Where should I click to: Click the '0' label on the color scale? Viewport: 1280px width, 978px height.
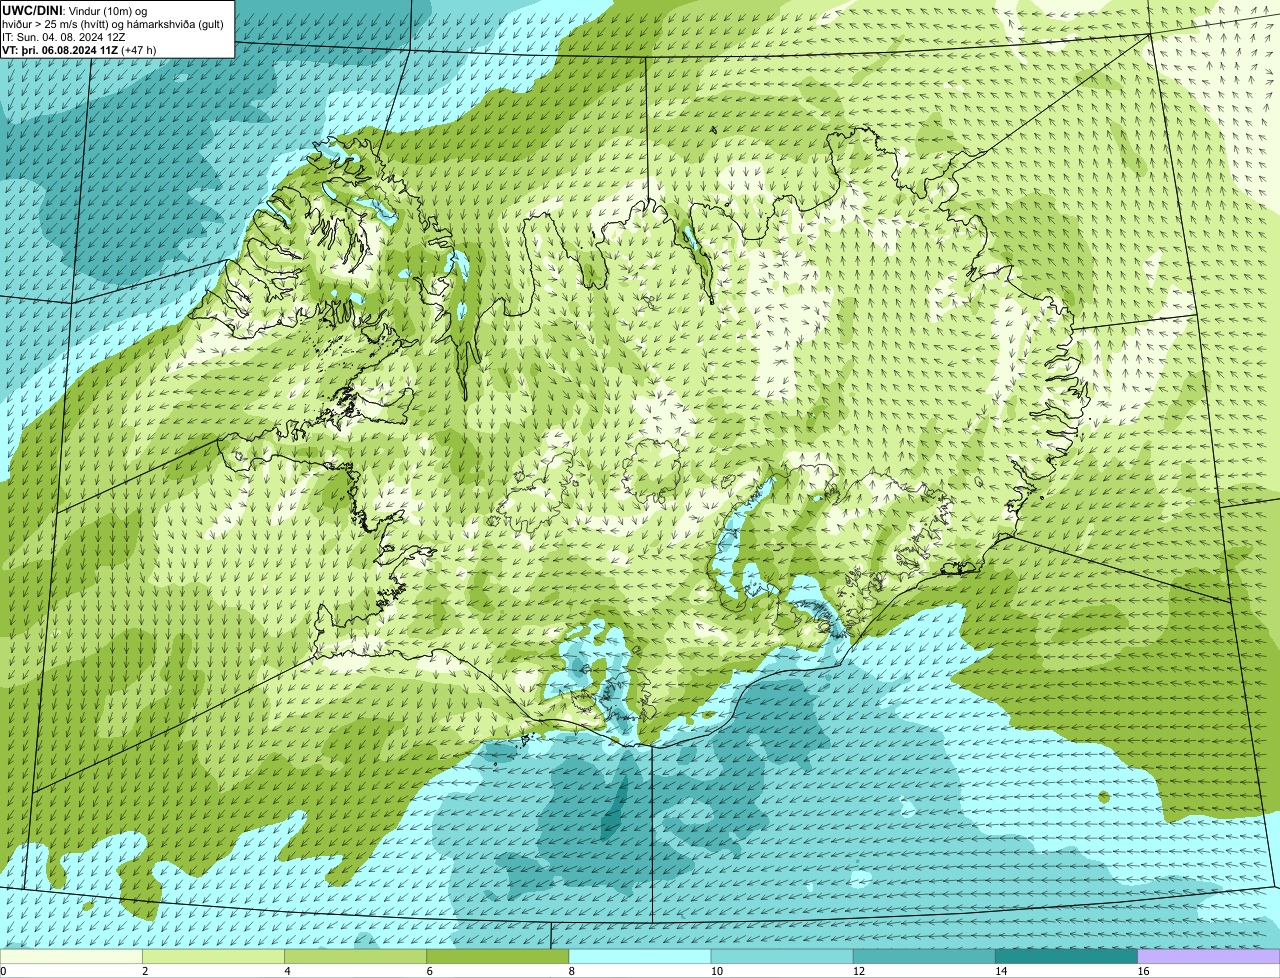click(3, 971)
